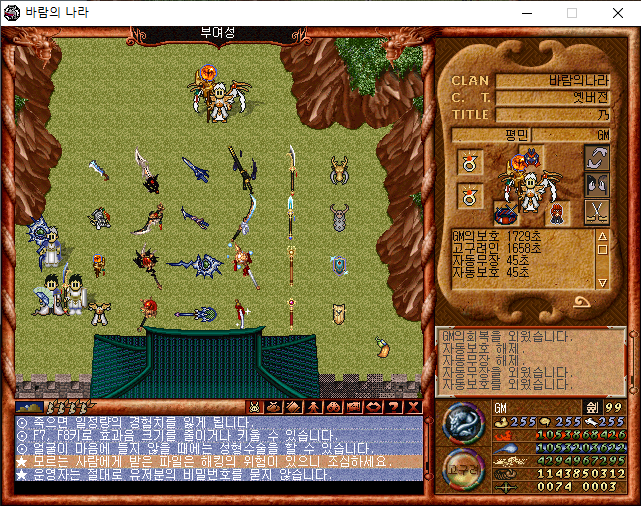Click the health value 1053868426
The height and width of the screenshot is (506, 641).
[580, 435]
